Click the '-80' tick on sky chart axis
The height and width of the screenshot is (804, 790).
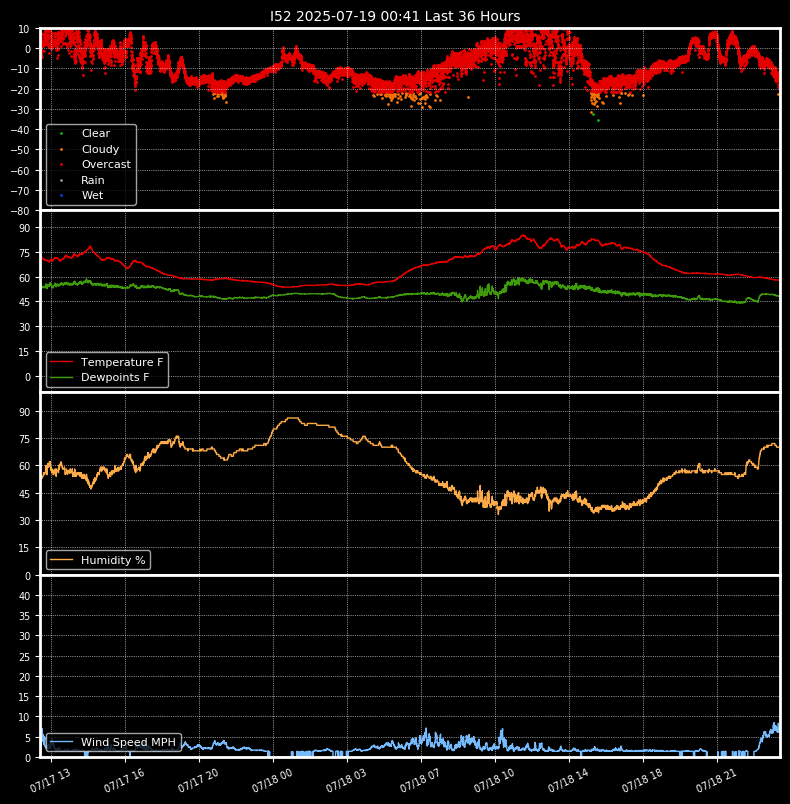[x=21, y=211]
